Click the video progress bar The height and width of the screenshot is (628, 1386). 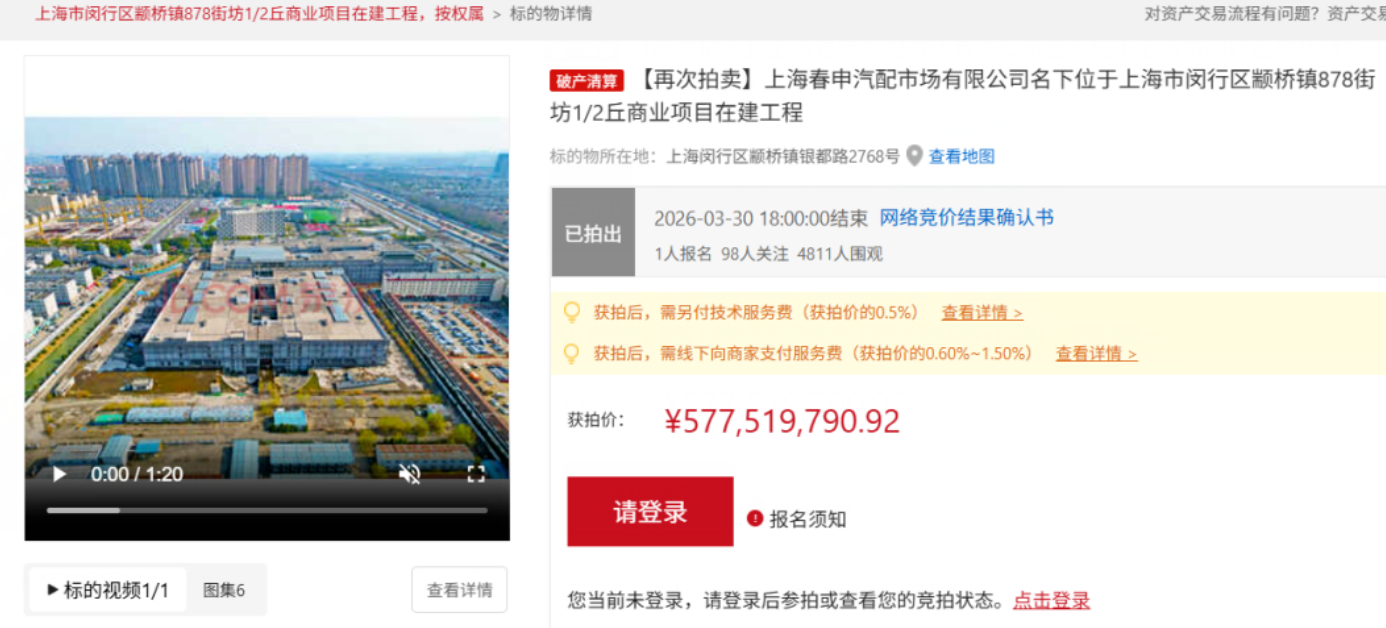click(267, 510)
